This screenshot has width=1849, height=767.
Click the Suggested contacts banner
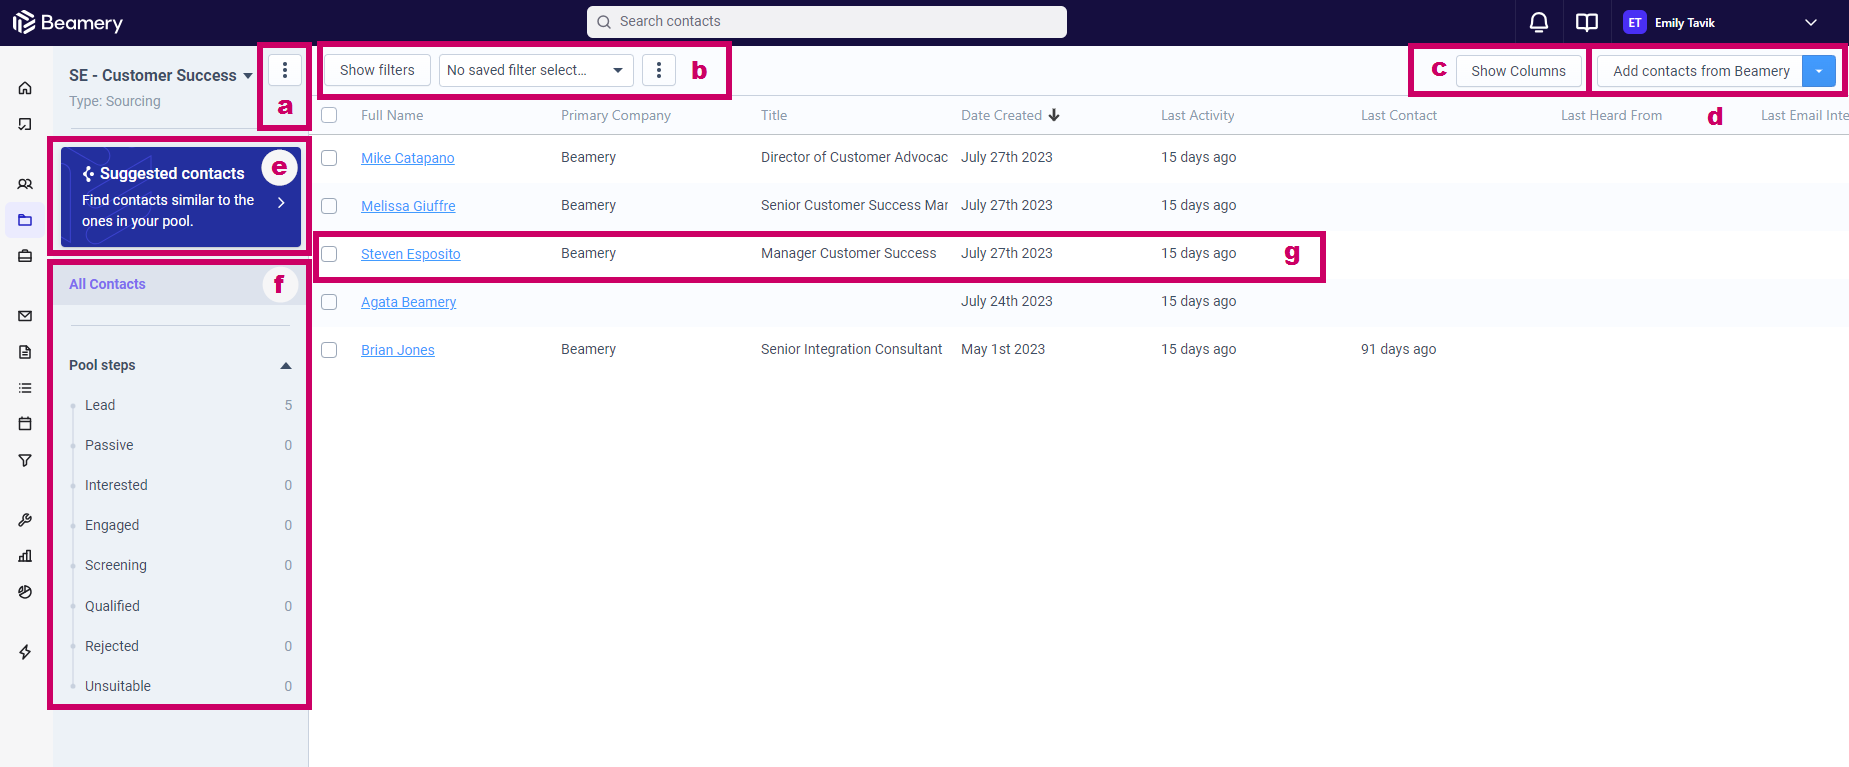pyautogui.click(x=181, y=197)
